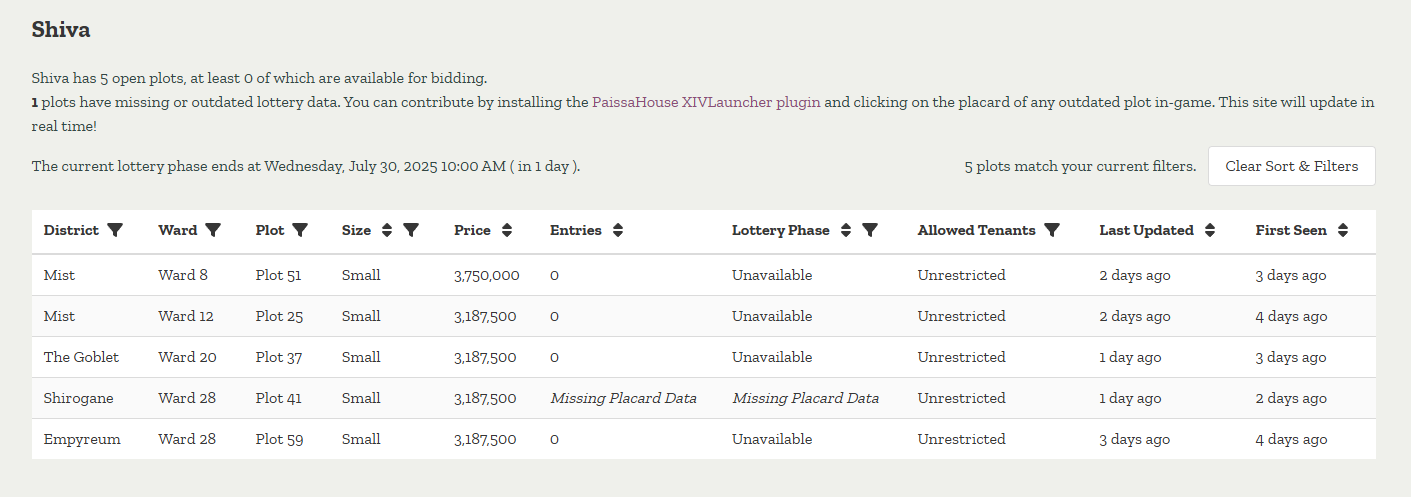Open the Size column filter funnel
1411x497 pixels.
[x=411, y=230]
